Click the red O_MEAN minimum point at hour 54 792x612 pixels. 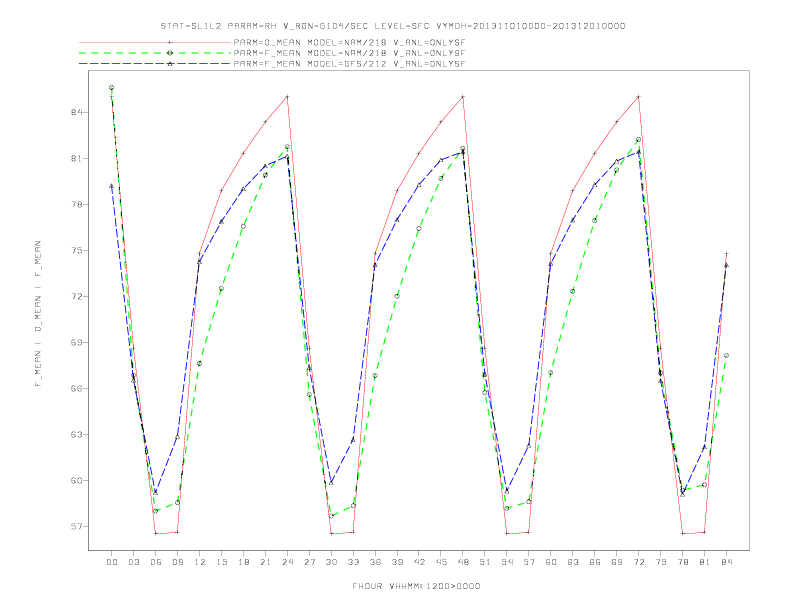(x=507, y=533)
